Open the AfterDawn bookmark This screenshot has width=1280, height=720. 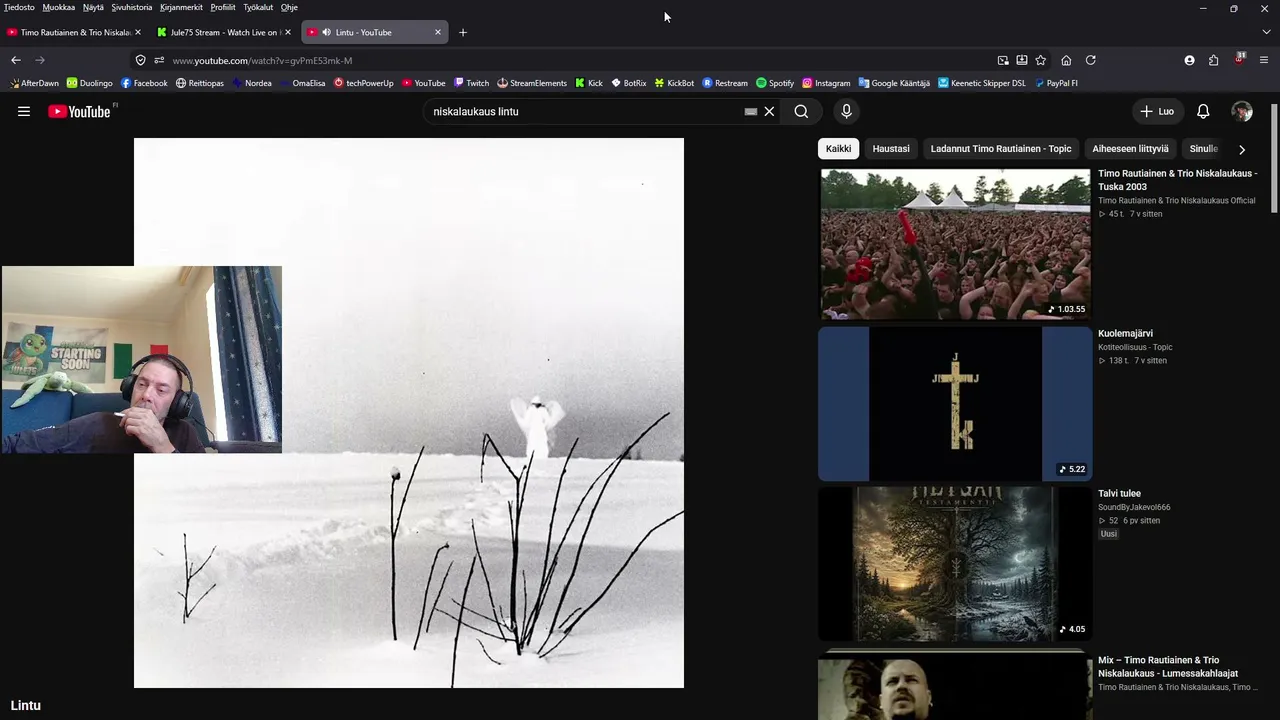click(x=34, y=83)
